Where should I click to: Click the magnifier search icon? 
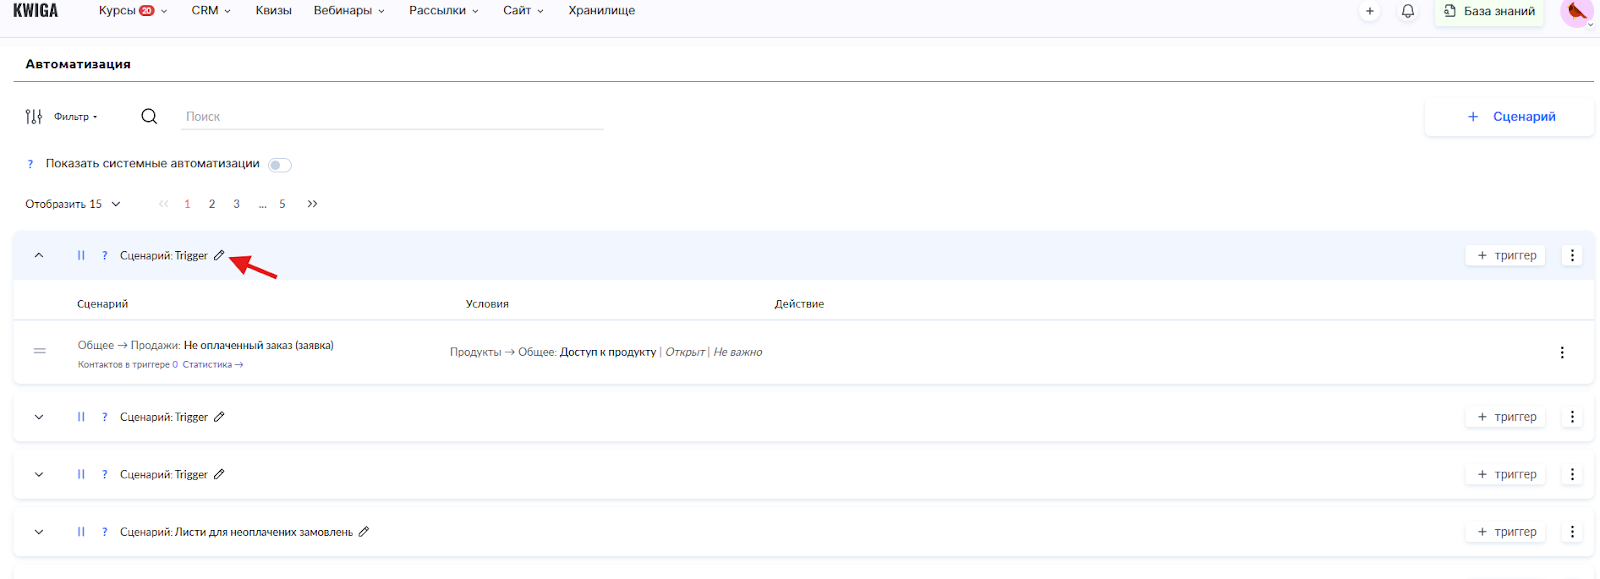click(x=149, y=116)
